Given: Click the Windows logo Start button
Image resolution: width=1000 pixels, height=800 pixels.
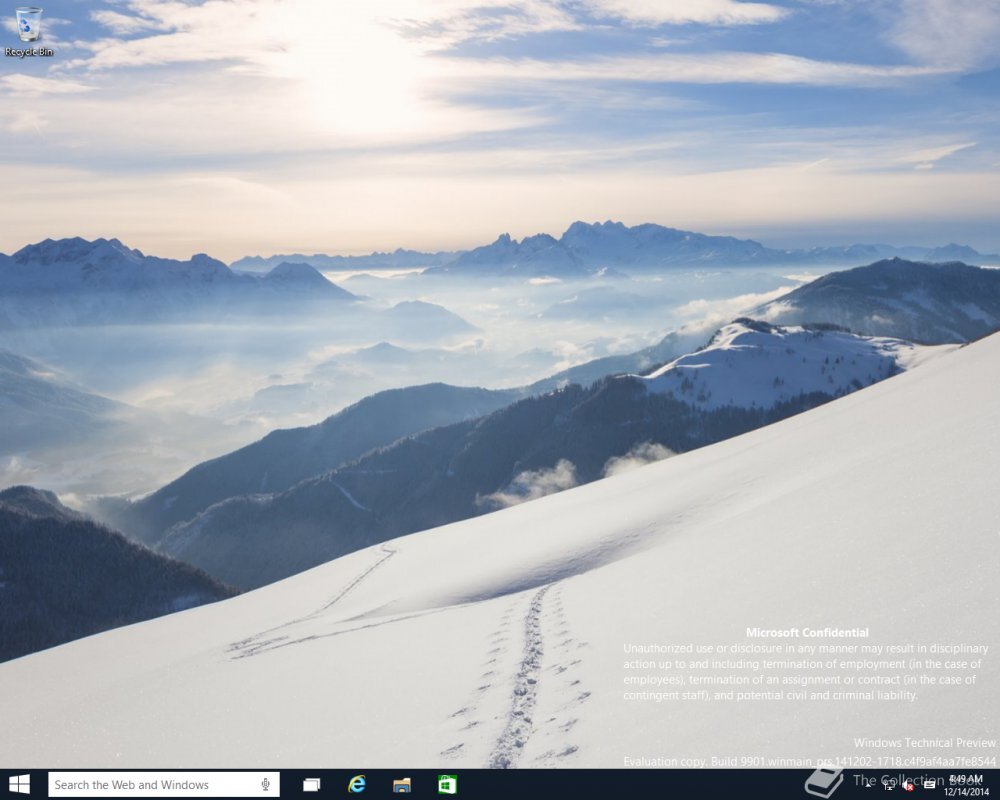Looking at the screenshot, I should [x=18, y=784].
